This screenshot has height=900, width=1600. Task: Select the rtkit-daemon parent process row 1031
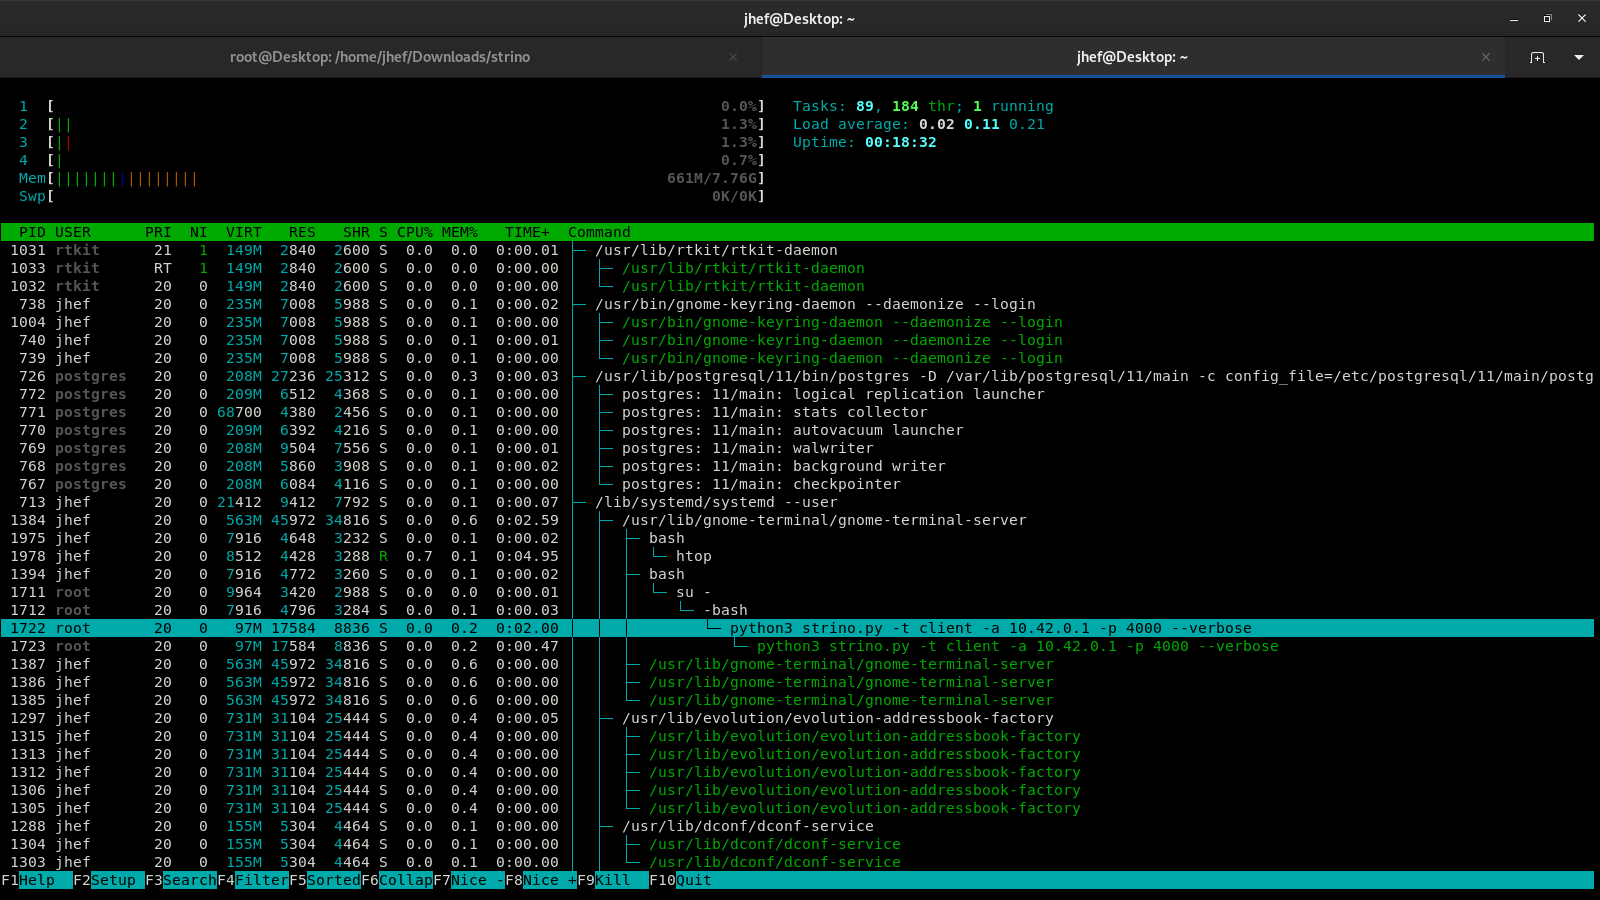797,250
